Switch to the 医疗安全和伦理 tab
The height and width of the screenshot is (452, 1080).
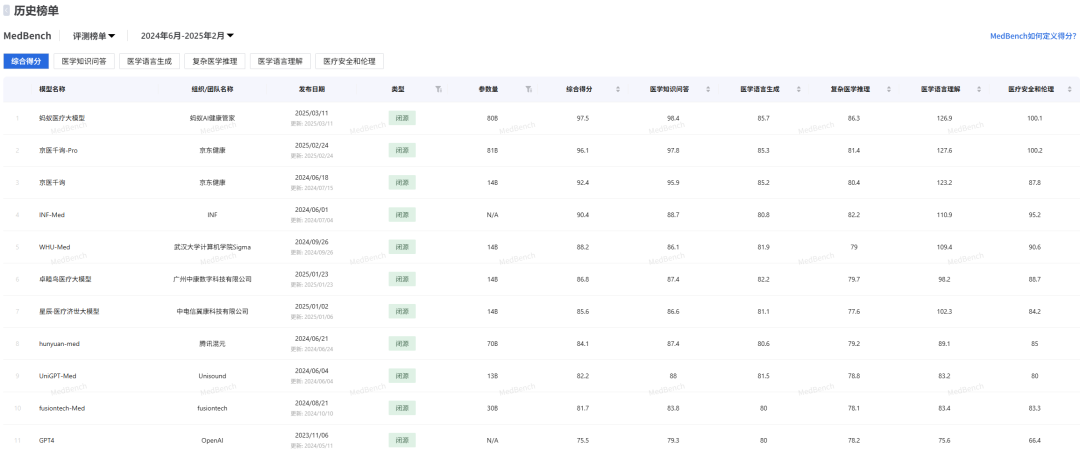click(349, 61)
